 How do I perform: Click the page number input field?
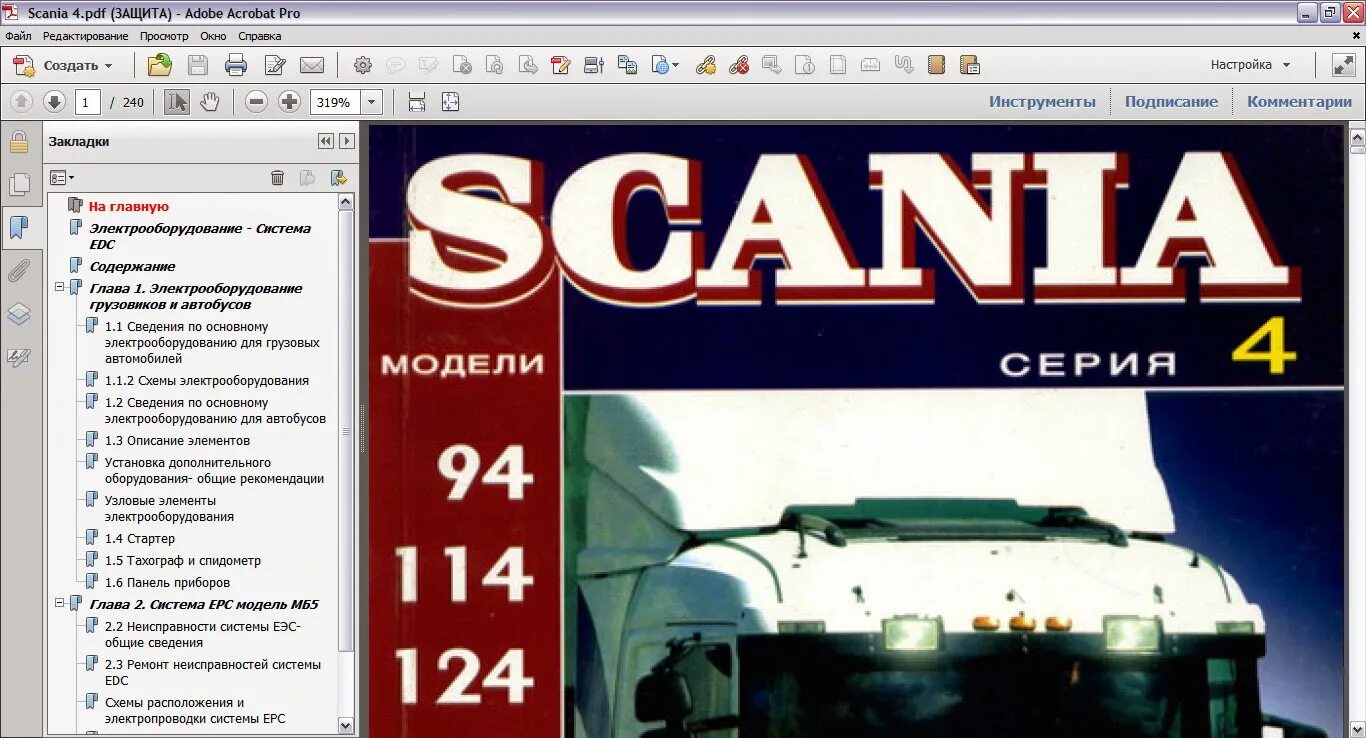(x=87, y=102)
